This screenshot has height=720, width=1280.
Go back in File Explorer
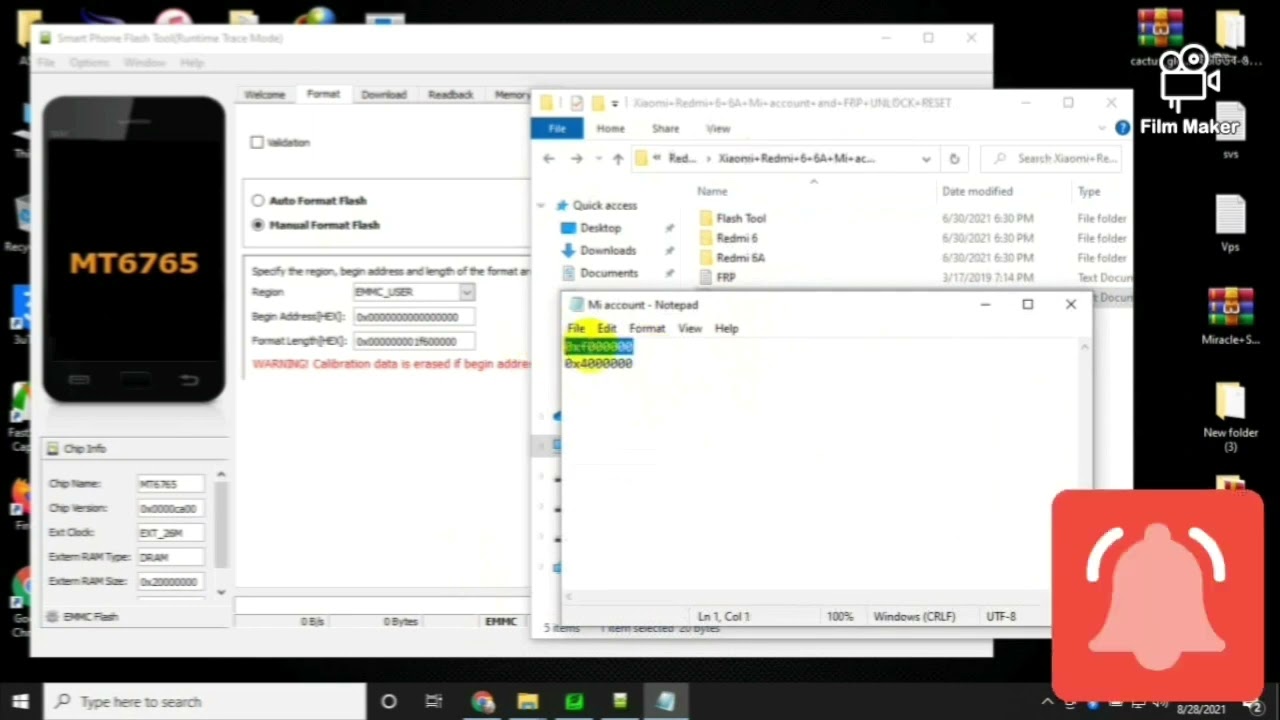549,158
